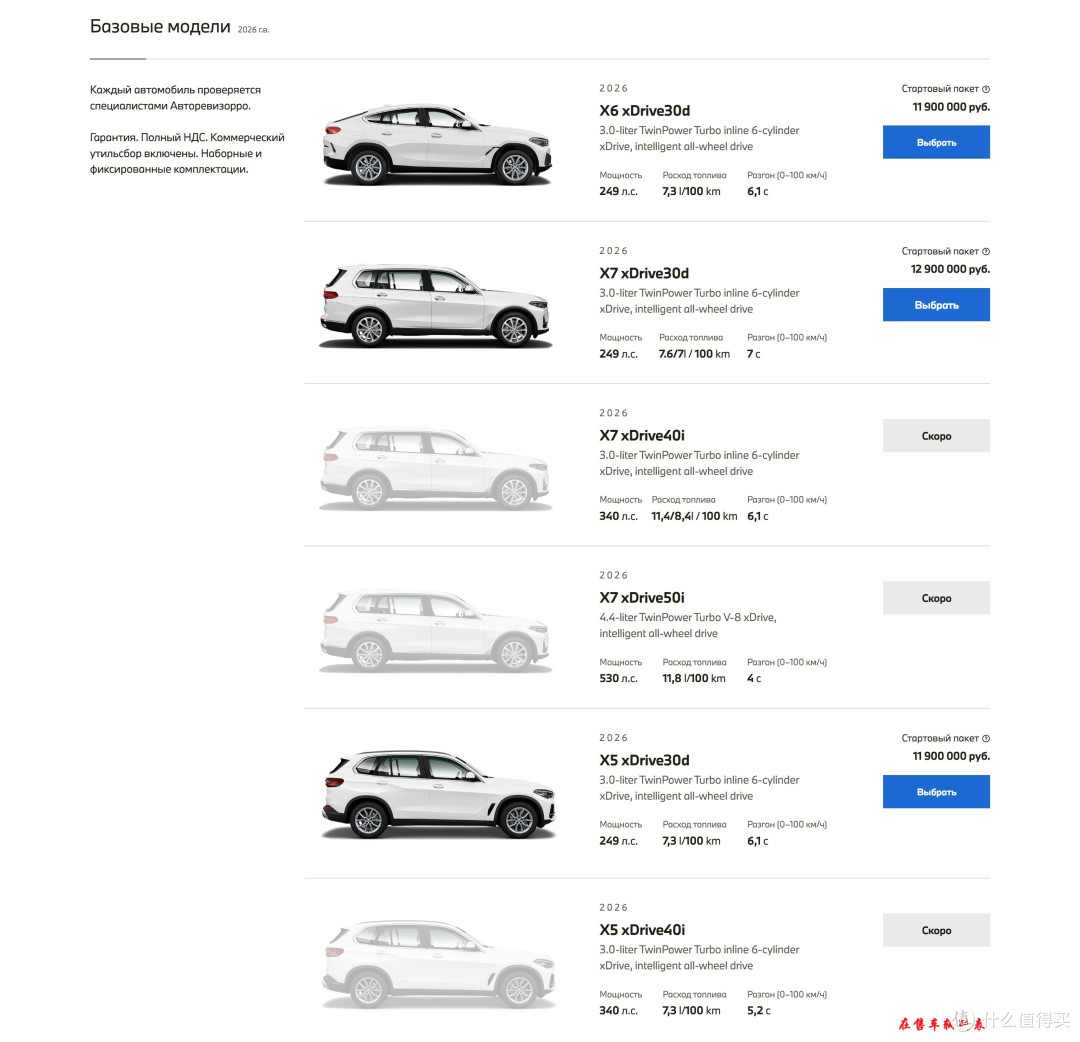Viewport: 1080px width, 1042px height.
Task: Pick the X5 xDrive30d Выбрать button
Action: pyautogui.click(x=936, y=791)
